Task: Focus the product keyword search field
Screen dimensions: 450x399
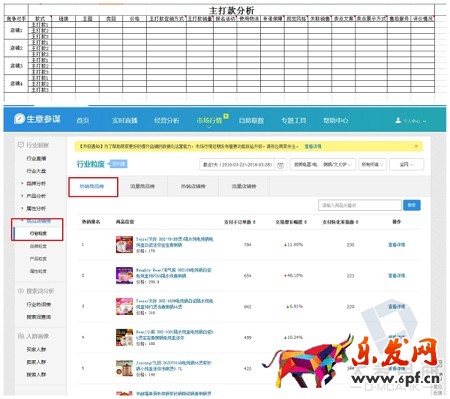Action: (x=360, y=205)
